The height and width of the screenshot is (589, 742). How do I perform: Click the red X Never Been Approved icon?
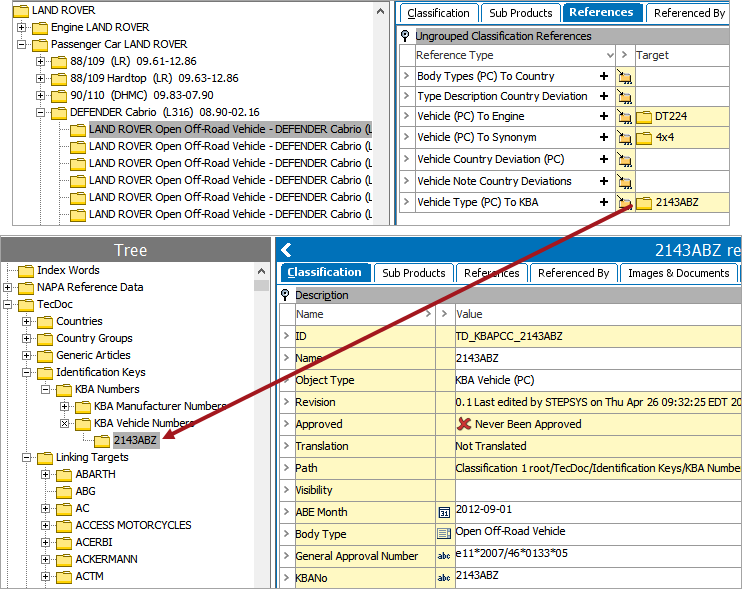click(464, 423)
